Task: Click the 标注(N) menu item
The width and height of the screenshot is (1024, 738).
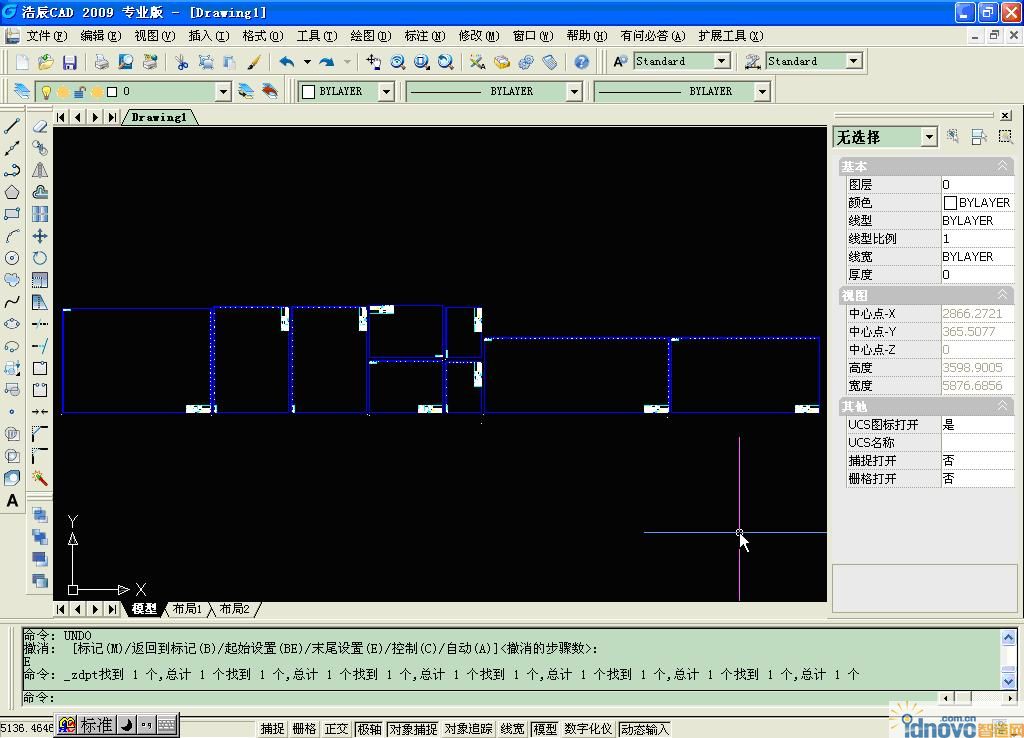Action: (424, 36)
